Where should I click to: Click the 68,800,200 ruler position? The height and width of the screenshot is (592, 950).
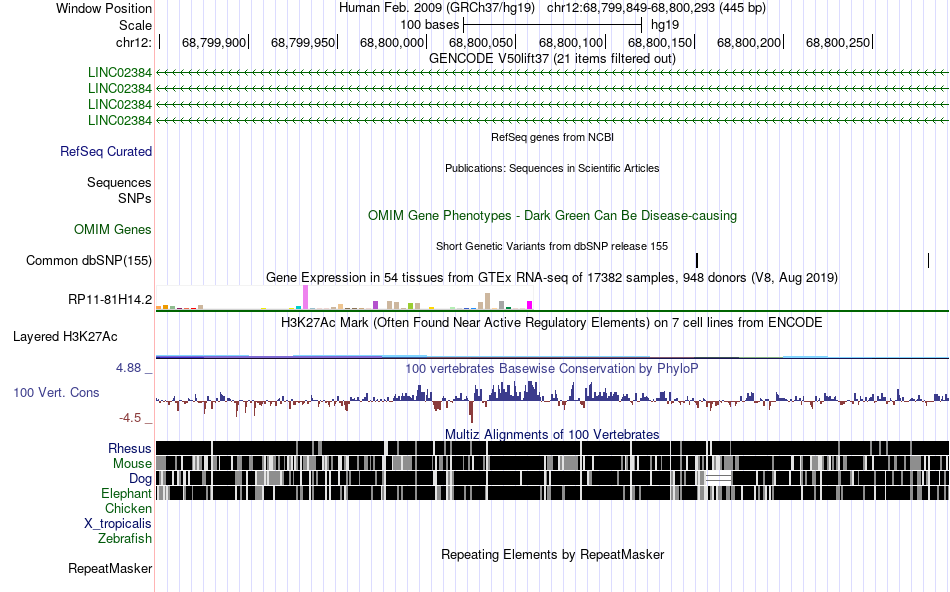click(749, 42)
